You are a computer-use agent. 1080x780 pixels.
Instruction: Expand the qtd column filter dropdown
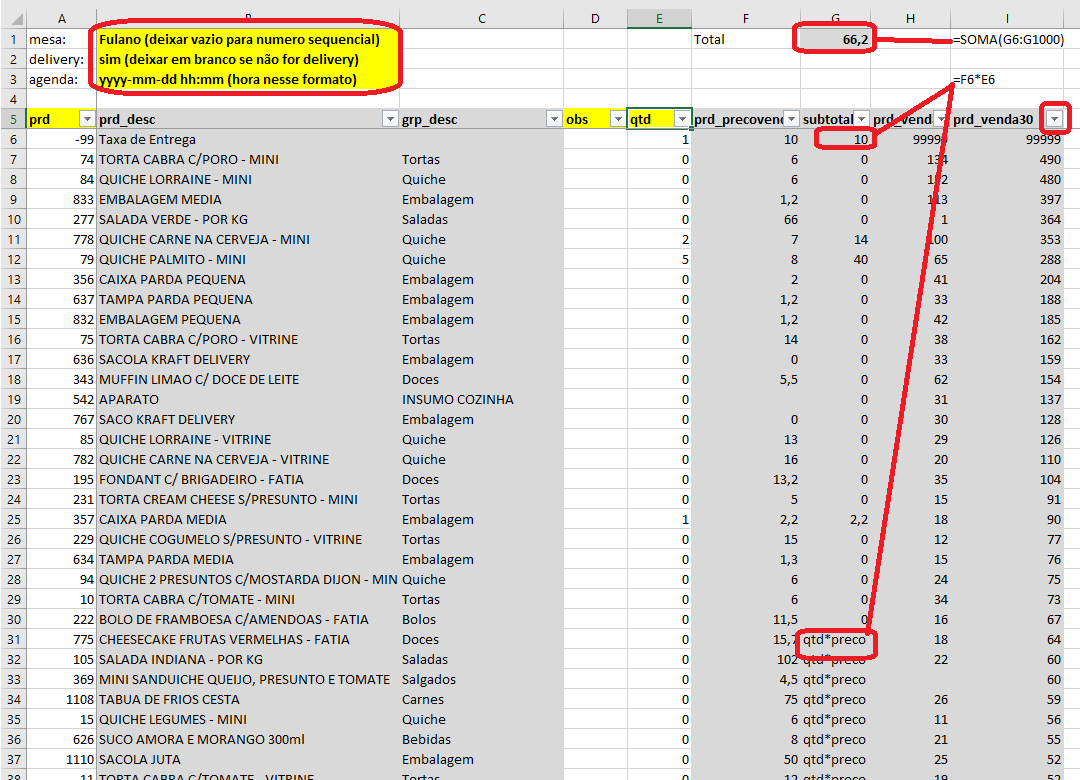click(682, 119)
